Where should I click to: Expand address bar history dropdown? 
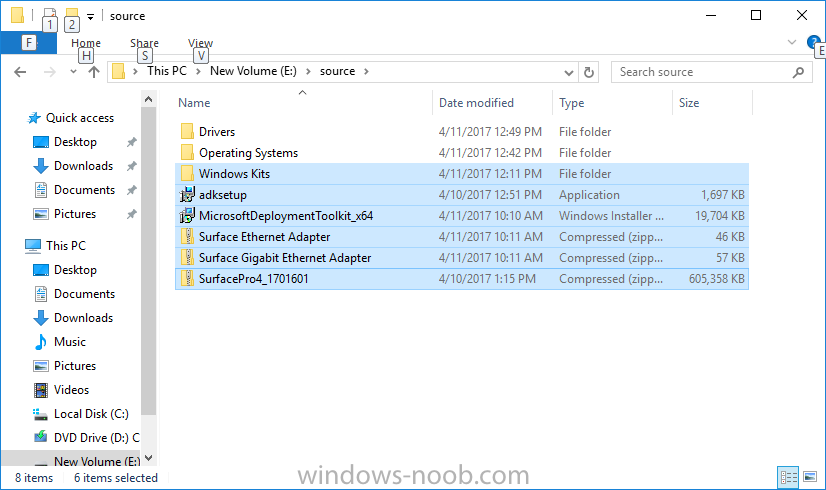click(x=568, y=72)
